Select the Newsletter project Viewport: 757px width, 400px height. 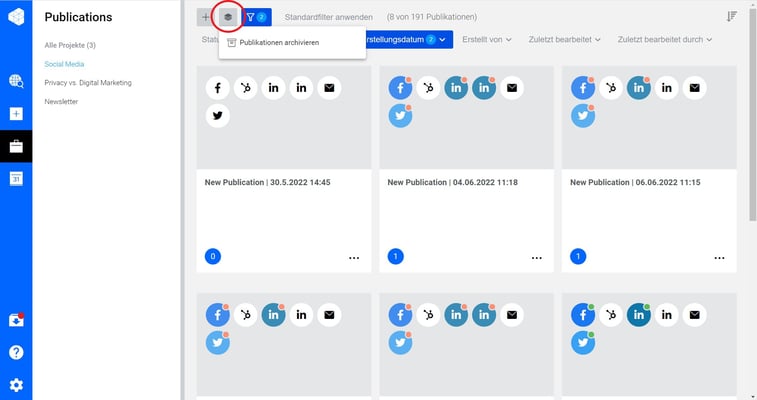pyautogui.click(x=61, y=101)
